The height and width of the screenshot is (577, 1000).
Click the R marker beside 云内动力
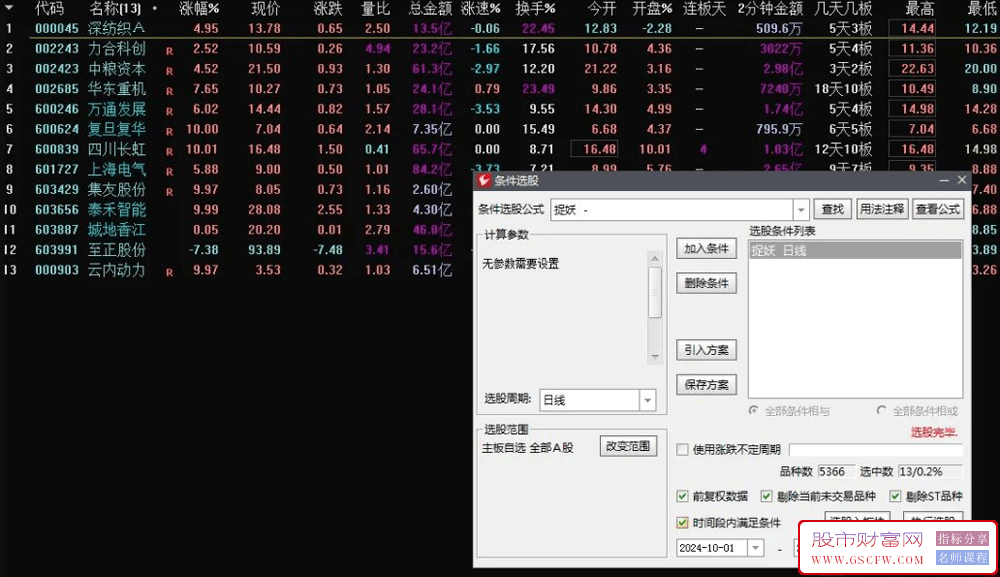(x=170, y=272)
